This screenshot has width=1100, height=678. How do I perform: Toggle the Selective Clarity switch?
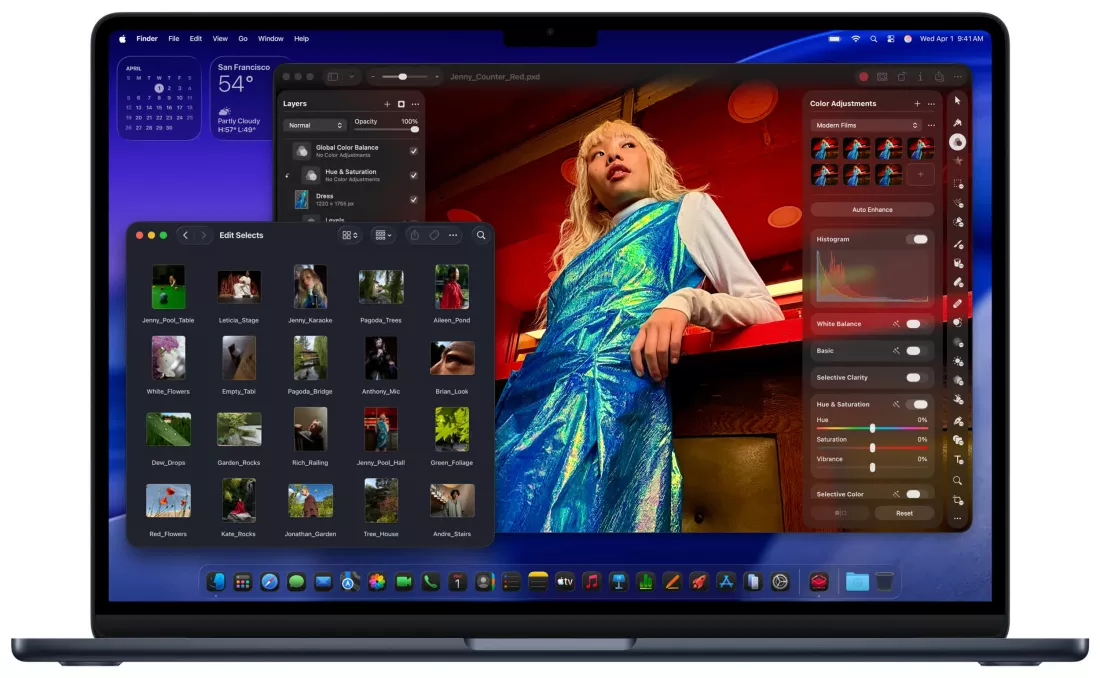tap(913, 377)
